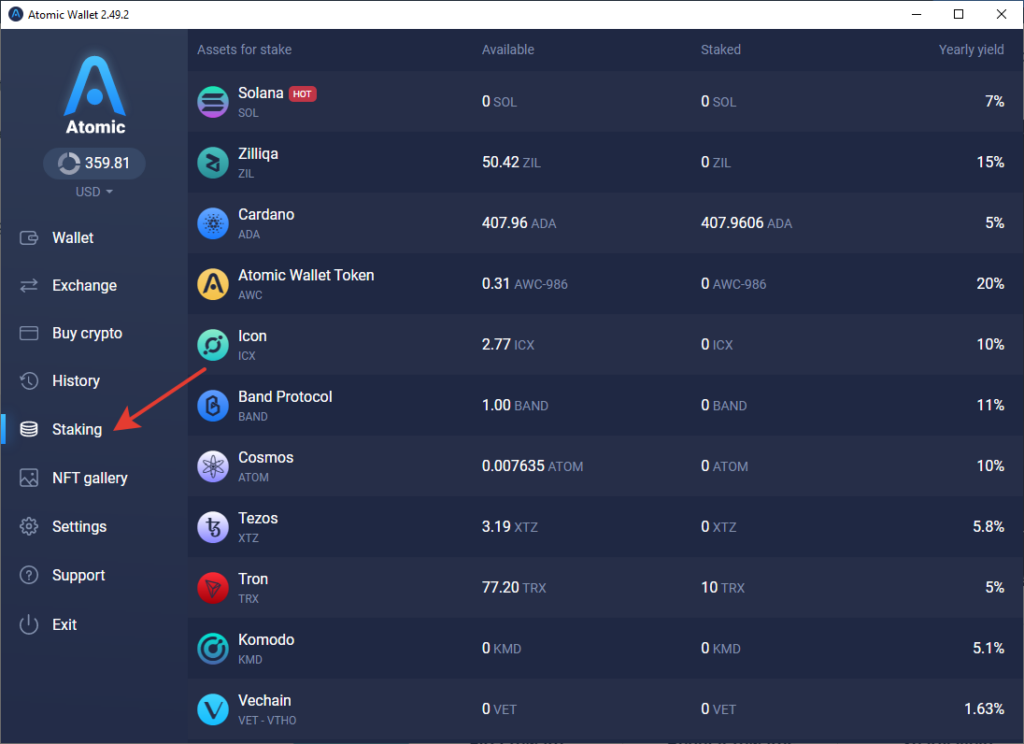The height and width of the screenshot is (744, 1024).
Task: Choose Exit in the sidebar
Action: [x=64, y=624]
